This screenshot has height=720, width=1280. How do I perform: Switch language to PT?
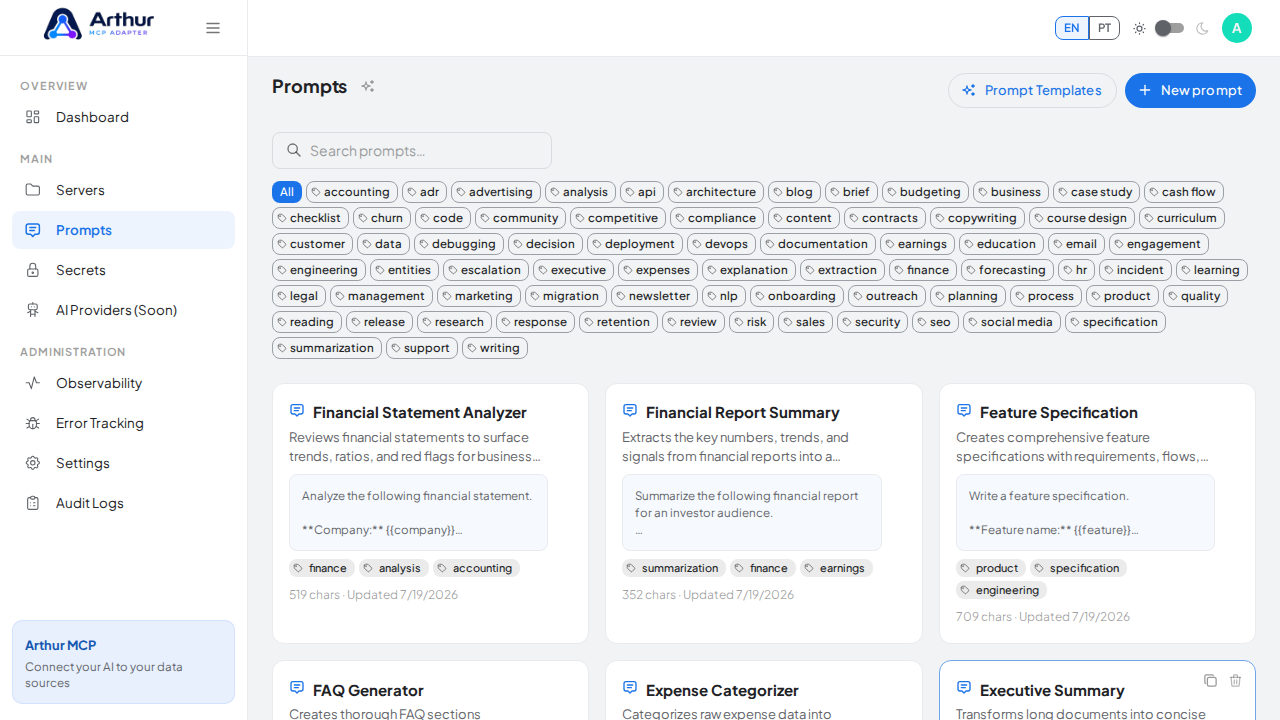click(1104, 28)
